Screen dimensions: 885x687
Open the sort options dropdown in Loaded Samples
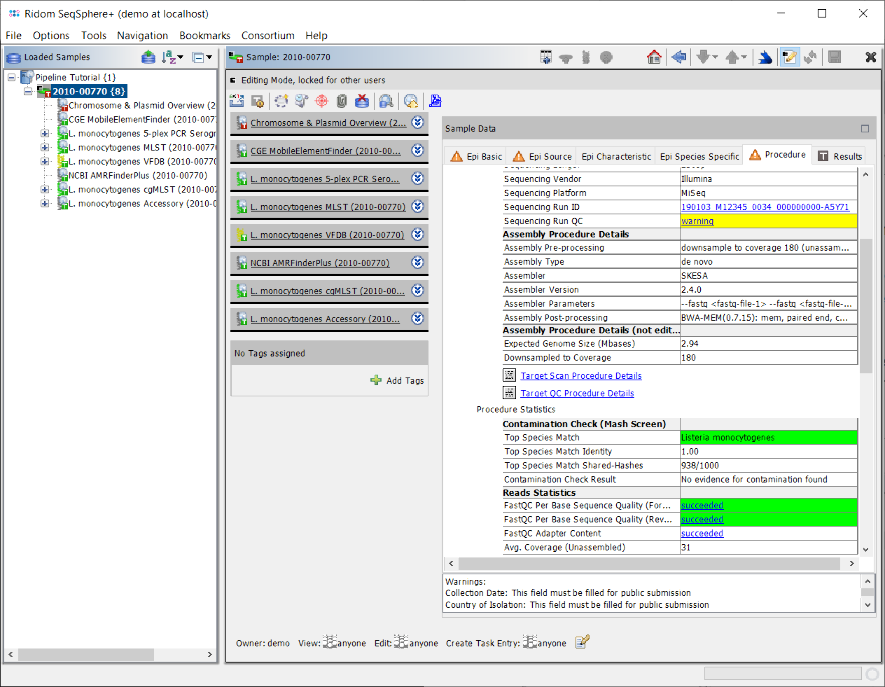[x=180, y=57]
